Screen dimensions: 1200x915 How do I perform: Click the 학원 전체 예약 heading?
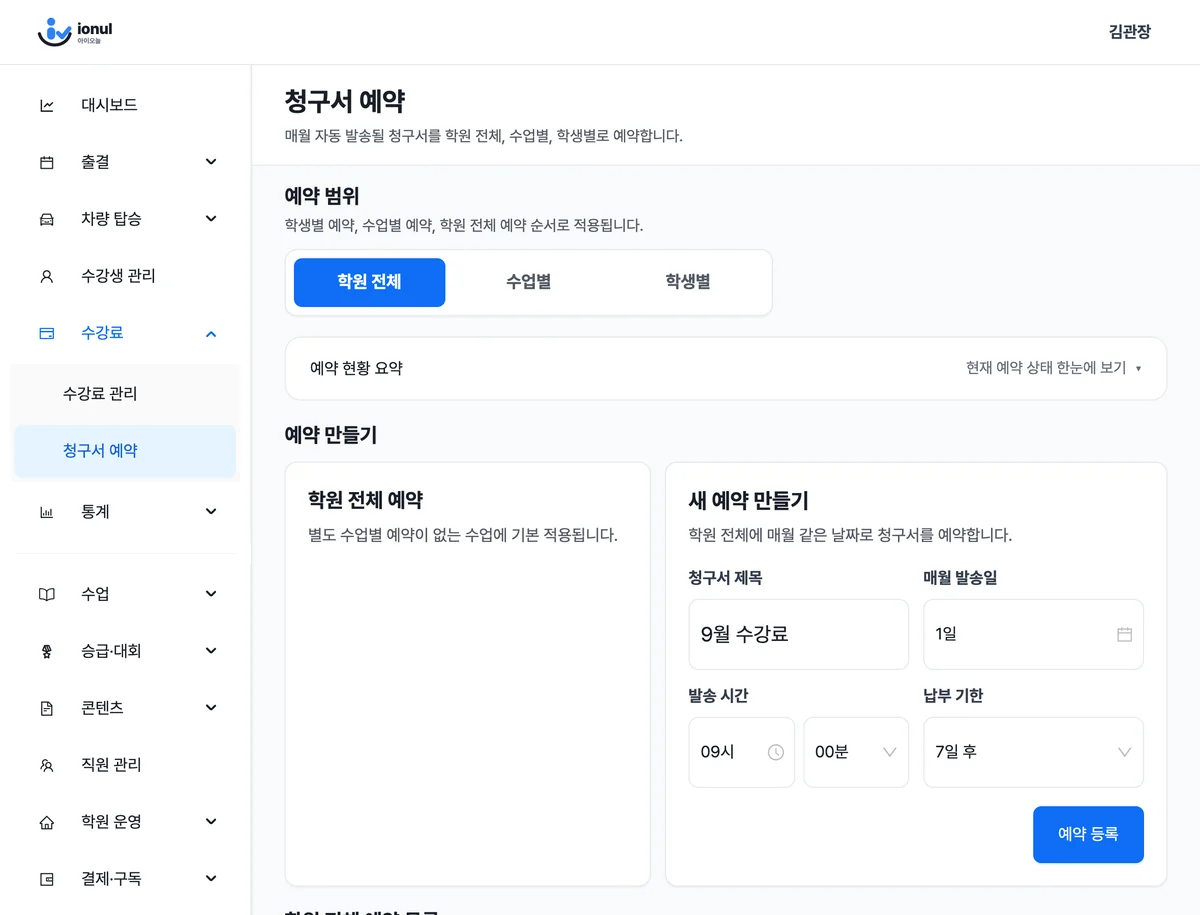click(x=365, y=500)
